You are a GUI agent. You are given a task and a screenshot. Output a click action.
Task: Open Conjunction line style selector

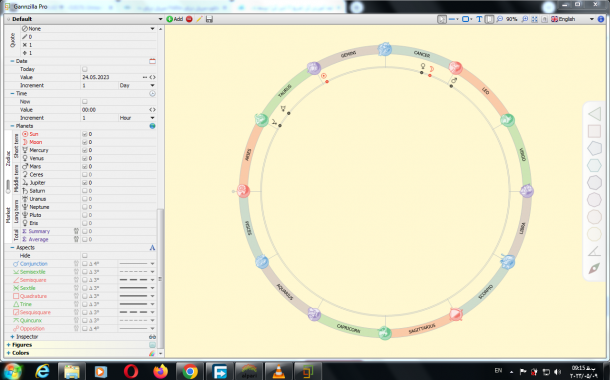pyautogui.click(x=137, y=264)
